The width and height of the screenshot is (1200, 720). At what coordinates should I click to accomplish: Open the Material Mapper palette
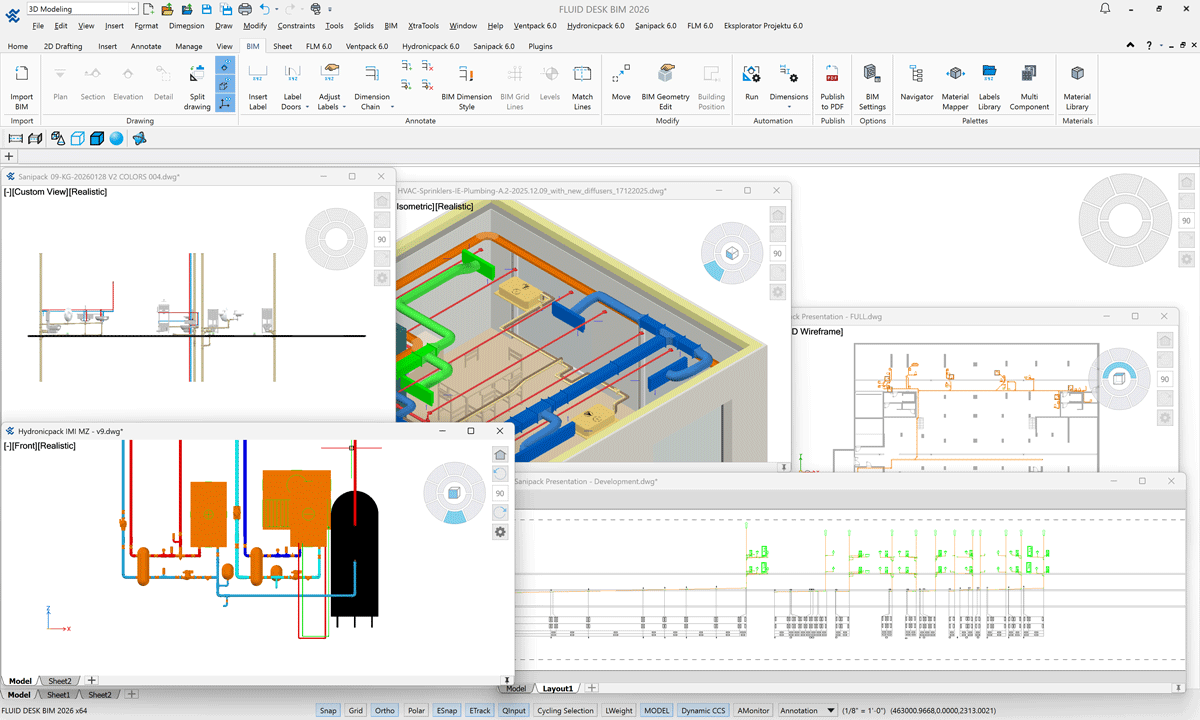955,87
